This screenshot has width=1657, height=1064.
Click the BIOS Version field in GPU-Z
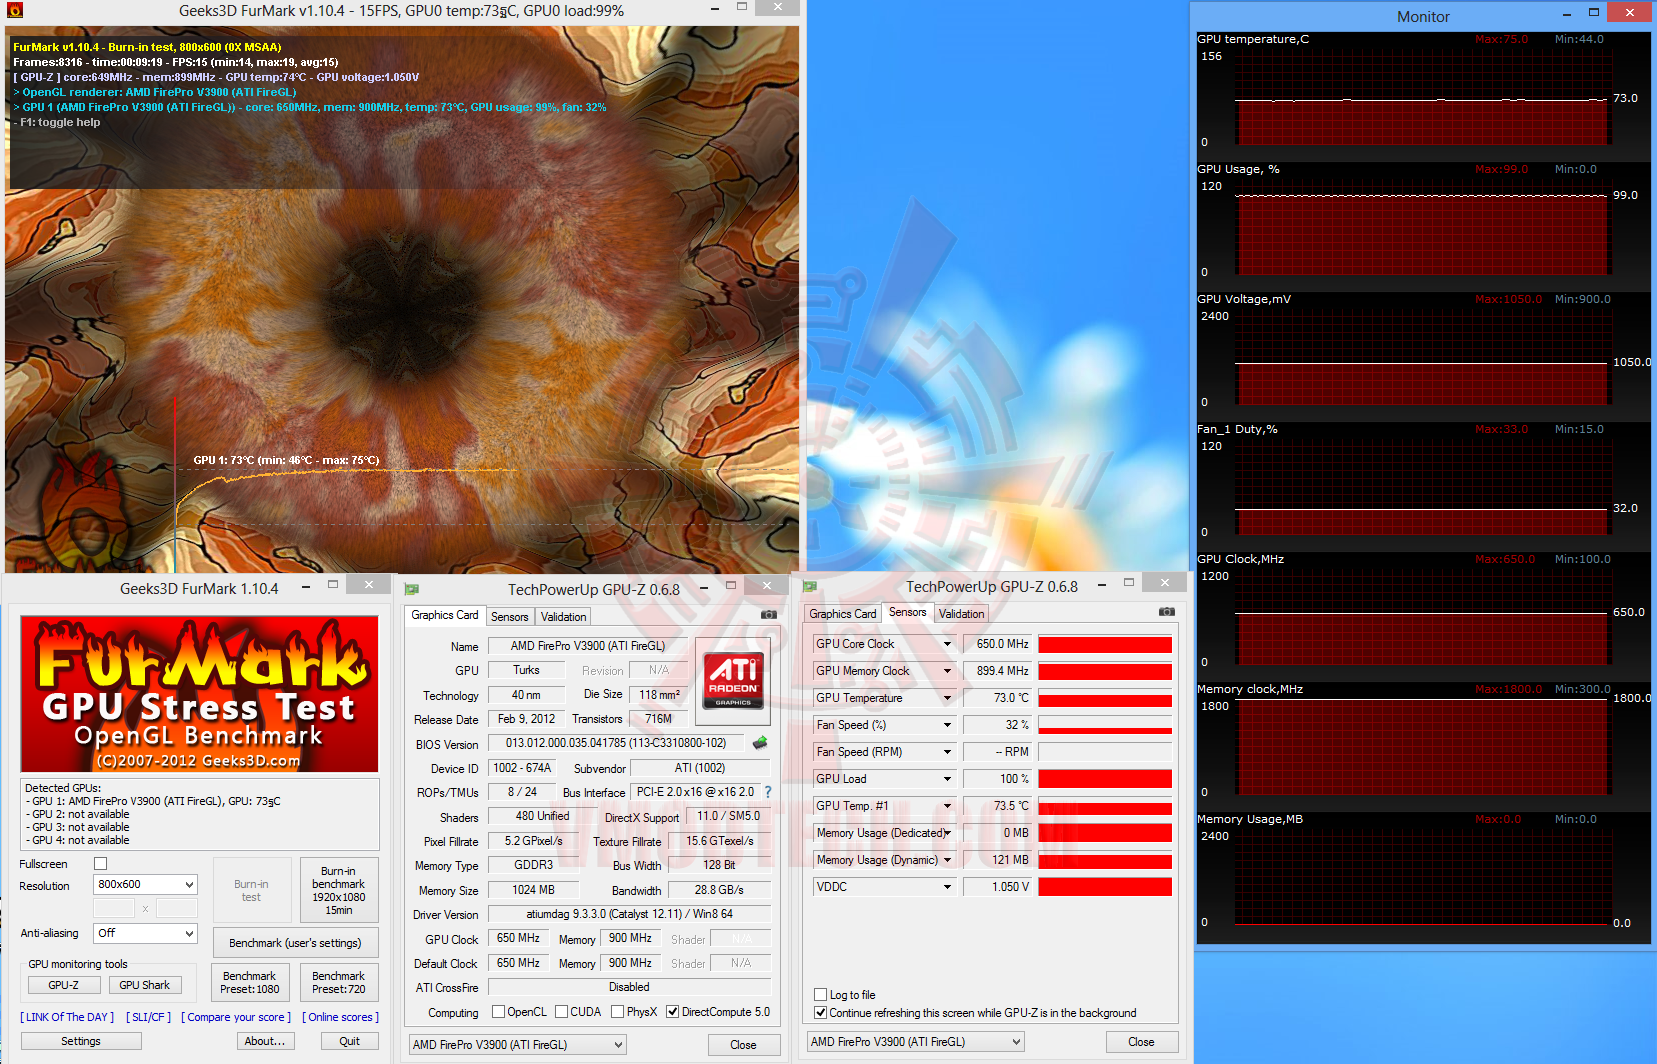(616, 743)
